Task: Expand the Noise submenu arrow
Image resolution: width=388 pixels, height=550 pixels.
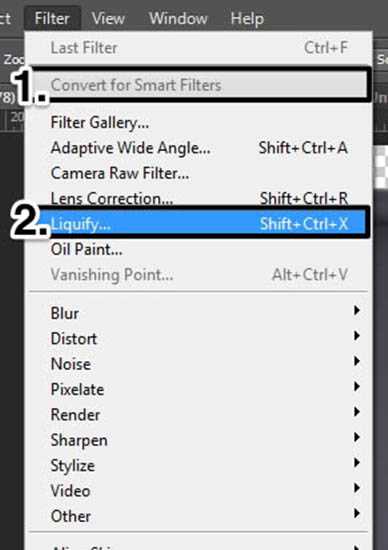Action: (x=356, y=361)
